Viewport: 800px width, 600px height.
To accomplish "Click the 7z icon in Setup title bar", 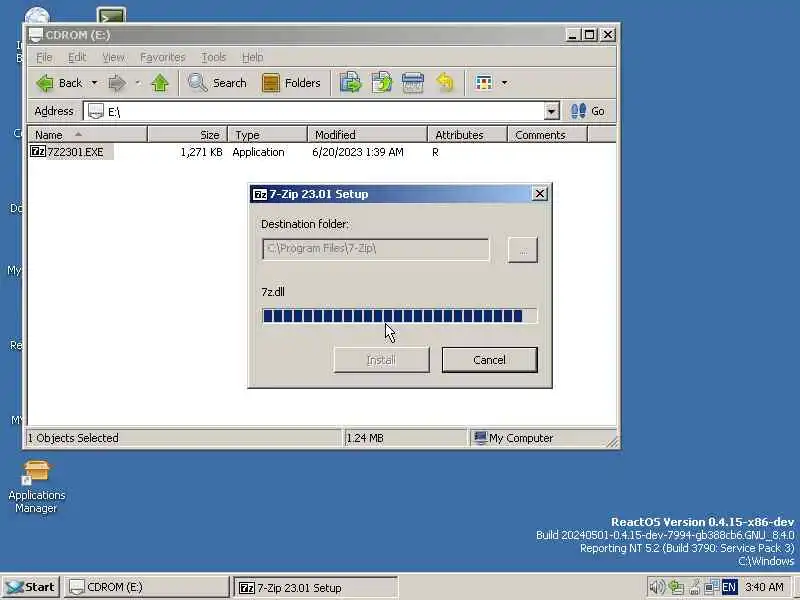I will pyautogui.click(x=260, y=194).
